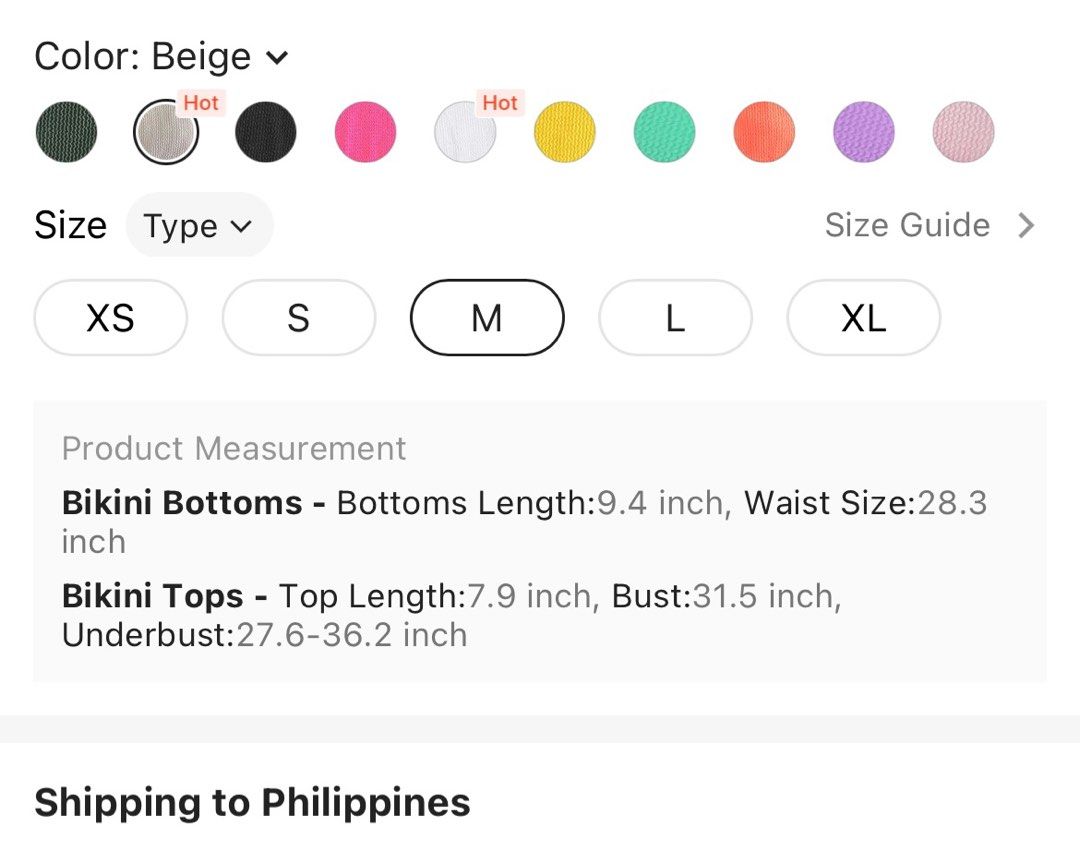Choose the yellow color swatch
Viewport: 1080px width, 864px height.
(565, 132)
